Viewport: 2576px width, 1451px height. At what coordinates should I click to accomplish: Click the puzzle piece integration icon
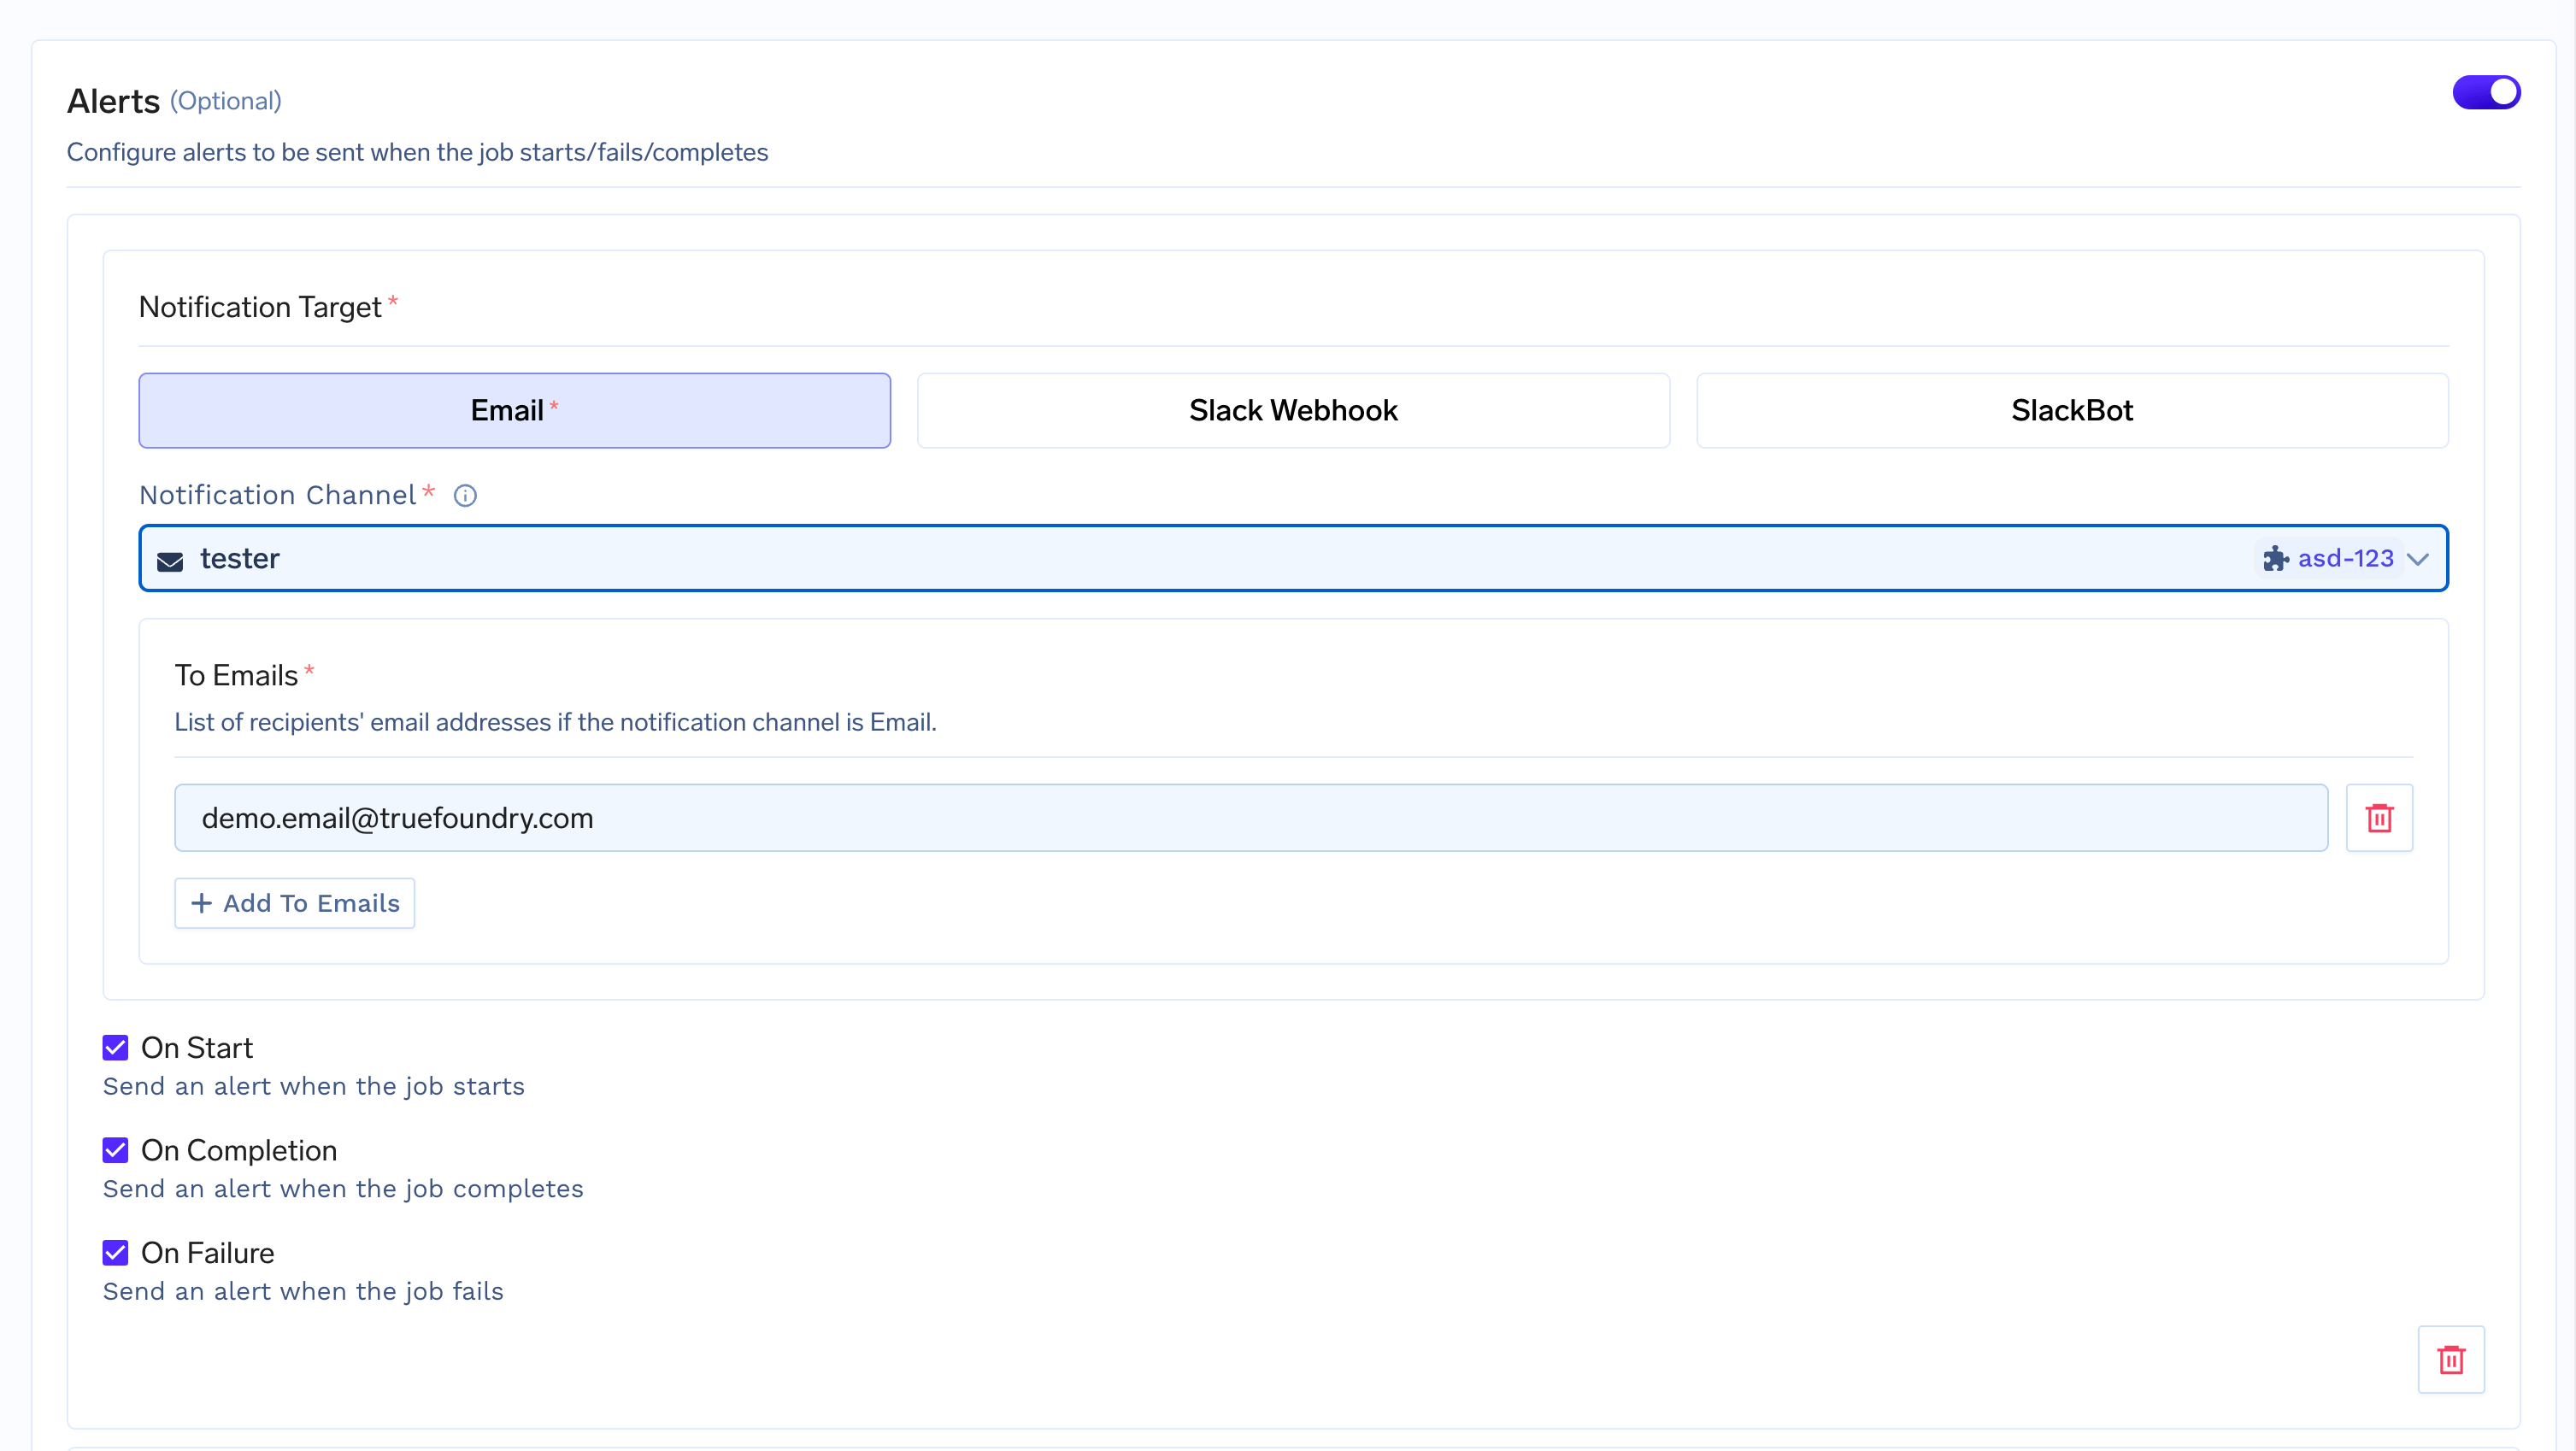pyautogui.click(x=2276, y=558)
